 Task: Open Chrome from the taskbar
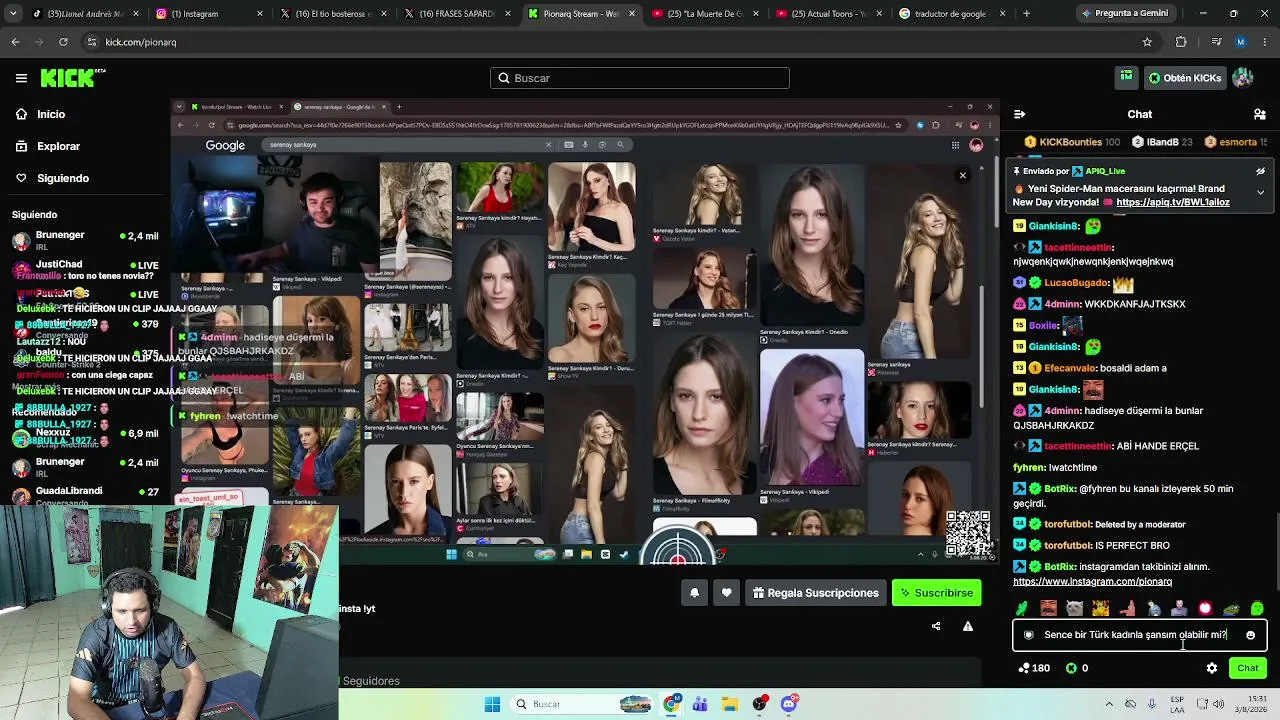tap(672, 705)
